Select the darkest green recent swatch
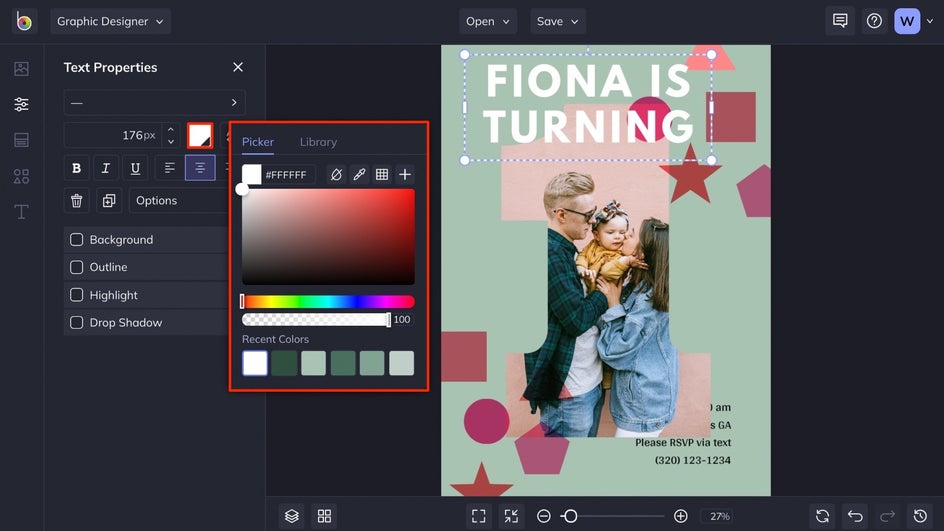 click(284, 364)
